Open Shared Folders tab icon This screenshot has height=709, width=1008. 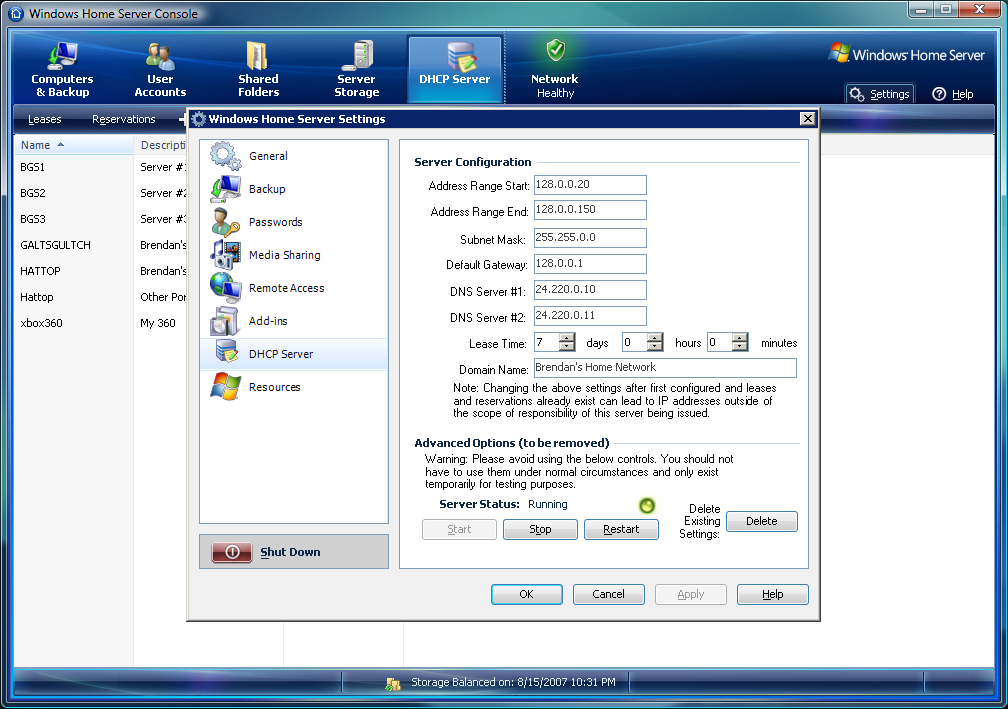click(x=258, y=55)
